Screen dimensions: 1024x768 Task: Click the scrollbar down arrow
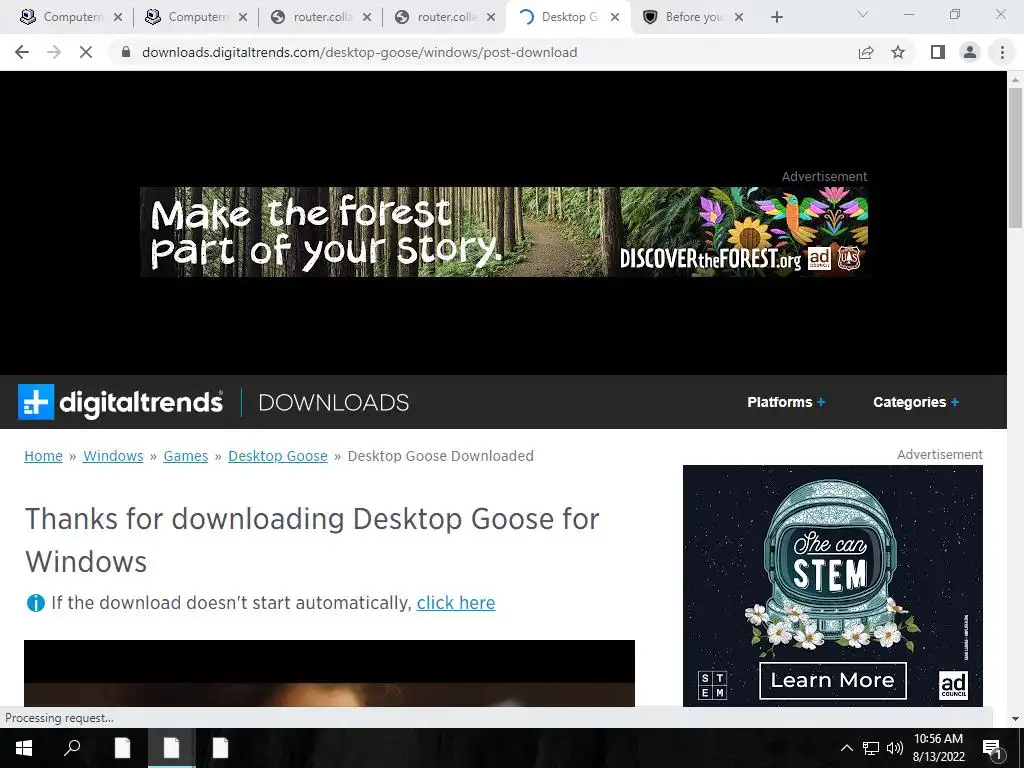point(1015,719)
